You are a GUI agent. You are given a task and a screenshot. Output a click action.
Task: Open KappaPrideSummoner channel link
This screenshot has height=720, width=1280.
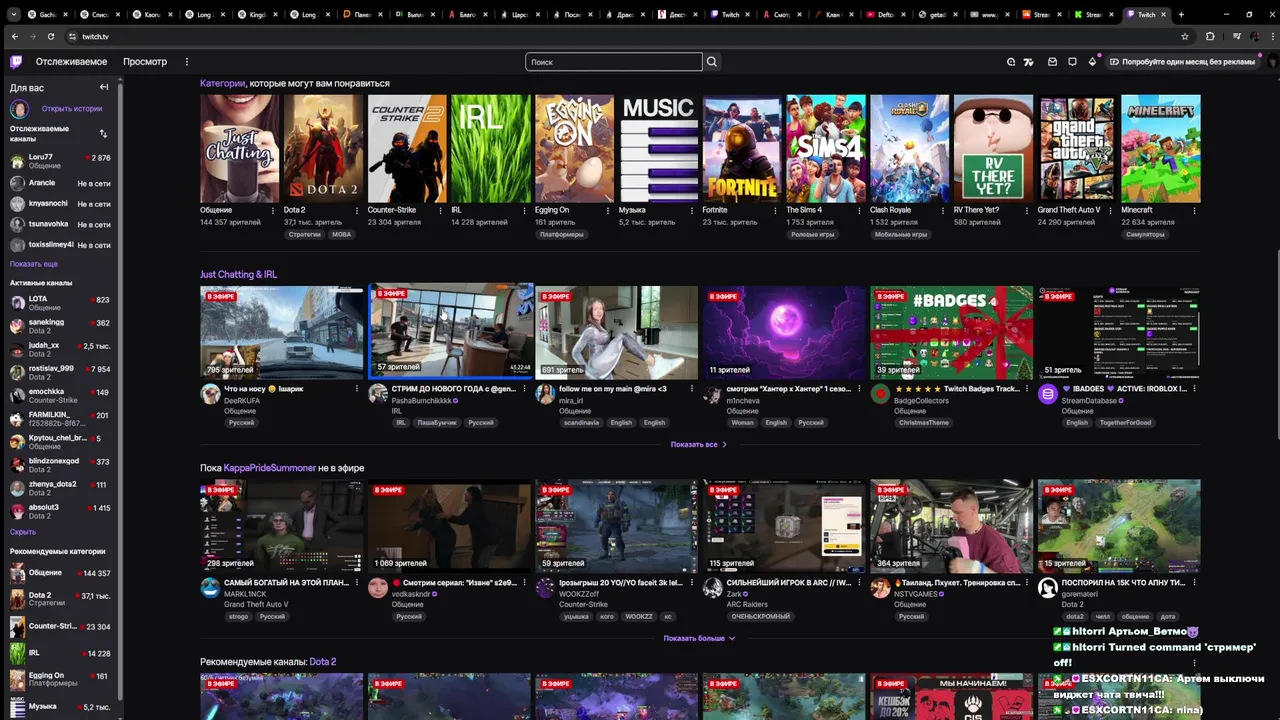click(x=269, y=468)
